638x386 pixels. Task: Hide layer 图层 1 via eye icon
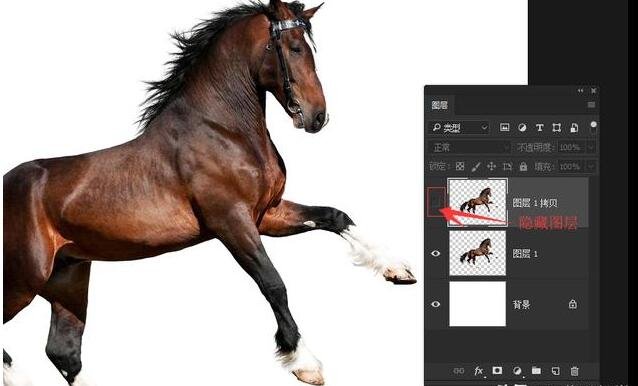click(x=435, y=253)
